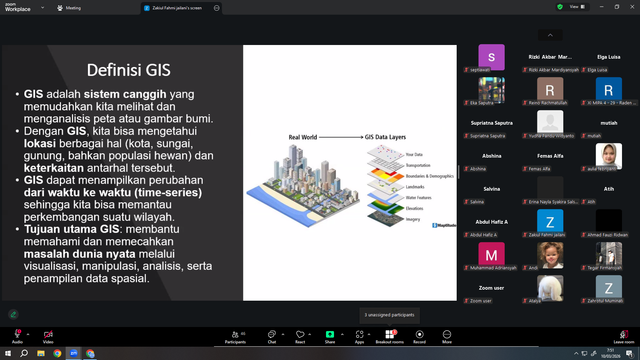Click the green Share screen button
Screen dimensions: 640x360
tap(330, 337)
